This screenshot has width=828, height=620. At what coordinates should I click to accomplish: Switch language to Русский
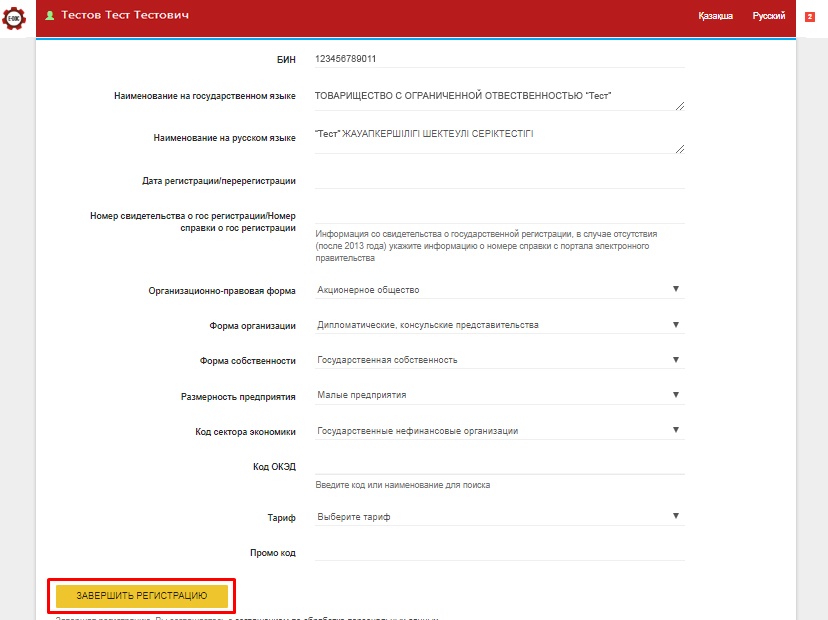pos(768,16)
